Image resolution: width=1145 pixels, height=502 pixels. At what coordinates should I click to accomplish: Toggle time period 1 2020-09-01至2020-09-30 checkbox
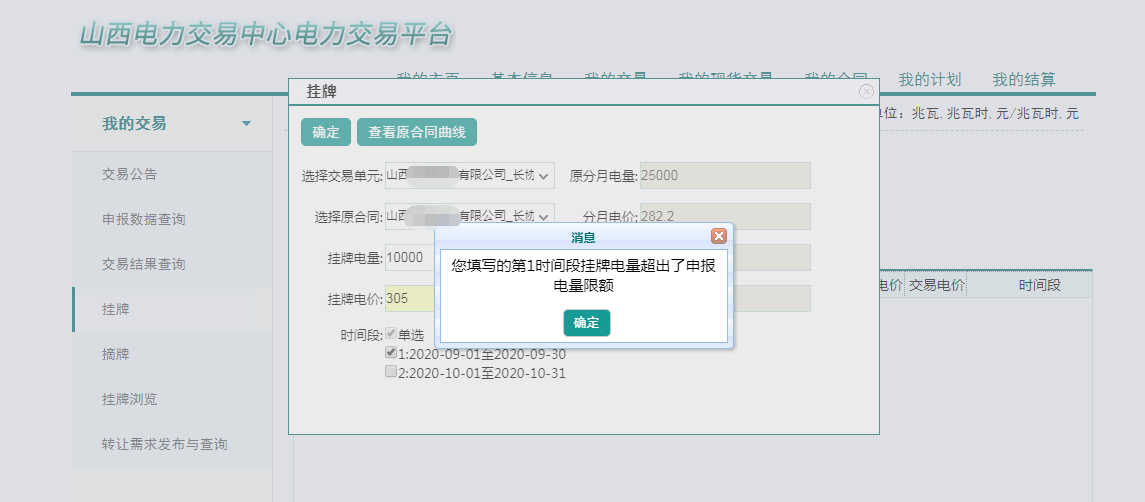click(x=391, y=353)
